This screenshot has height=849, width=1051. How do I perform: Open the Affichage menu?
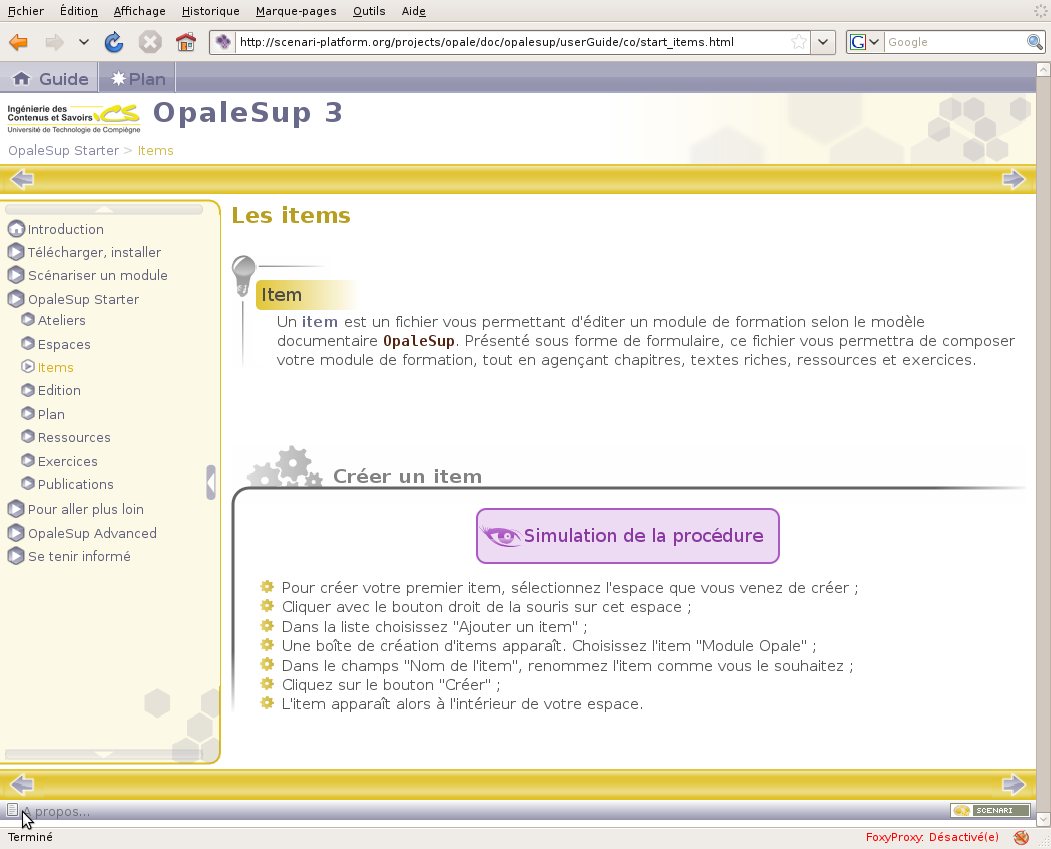139,11
